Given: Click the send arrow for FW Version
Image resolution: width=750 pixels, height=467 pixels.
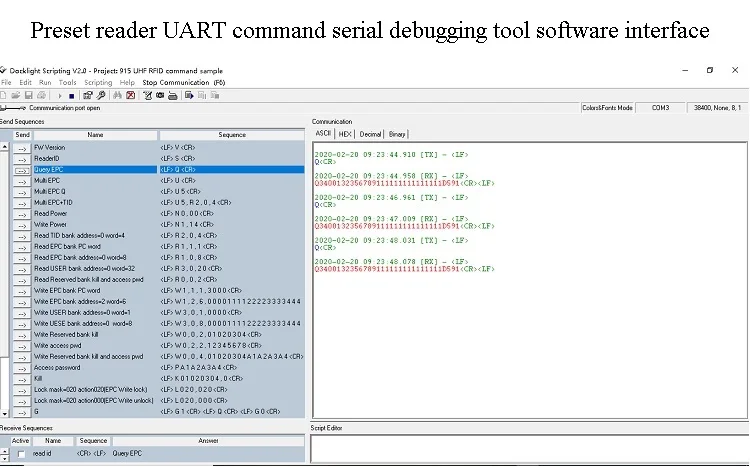Looking at the screenshot, I should [x=22, y=148].
